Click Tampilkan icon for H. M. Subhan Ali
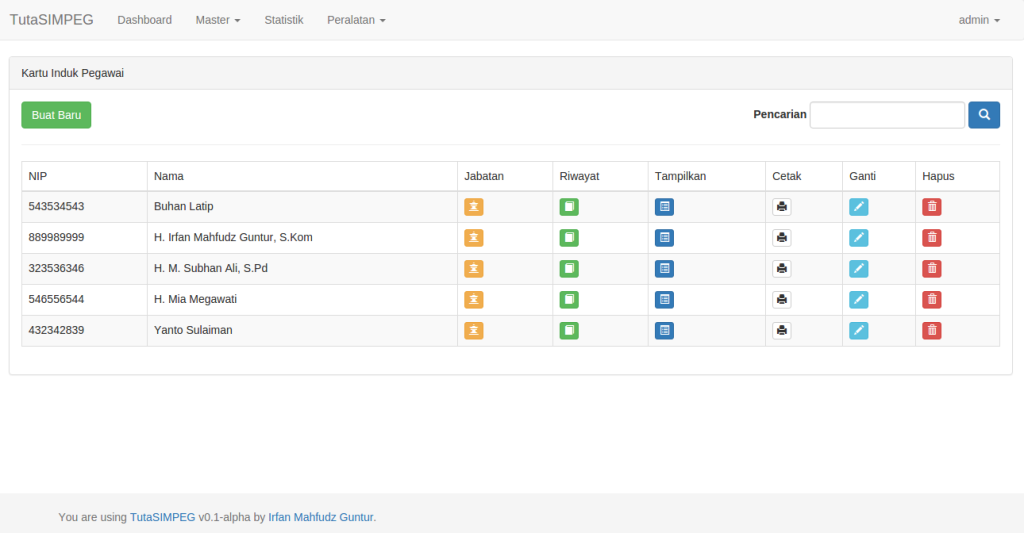Screen dimensions: 1024x533 [x=664, y=269]
